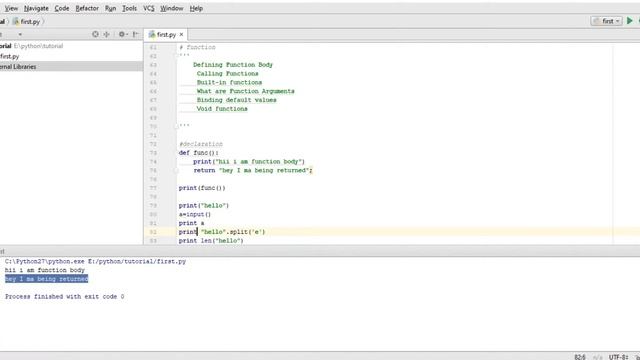Open the Refactor menu
Screen dimensions: 640x360
click(87, 8)
